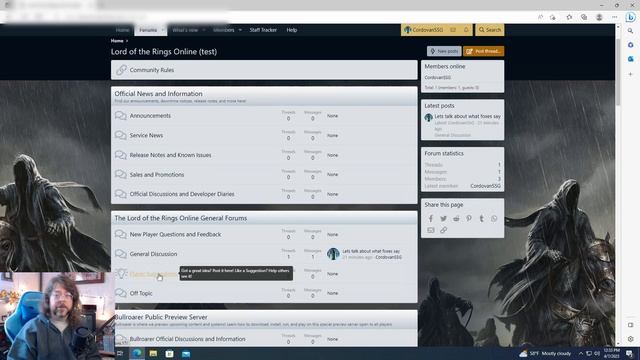The image size is (640, 360).
Task: Click CordovanSSG avatar in General Discussion row
Action: (x=333, y=254)
